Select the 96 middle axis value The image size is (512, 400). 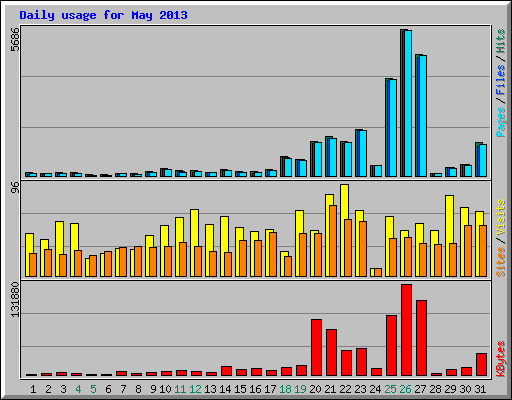point(15,188)
